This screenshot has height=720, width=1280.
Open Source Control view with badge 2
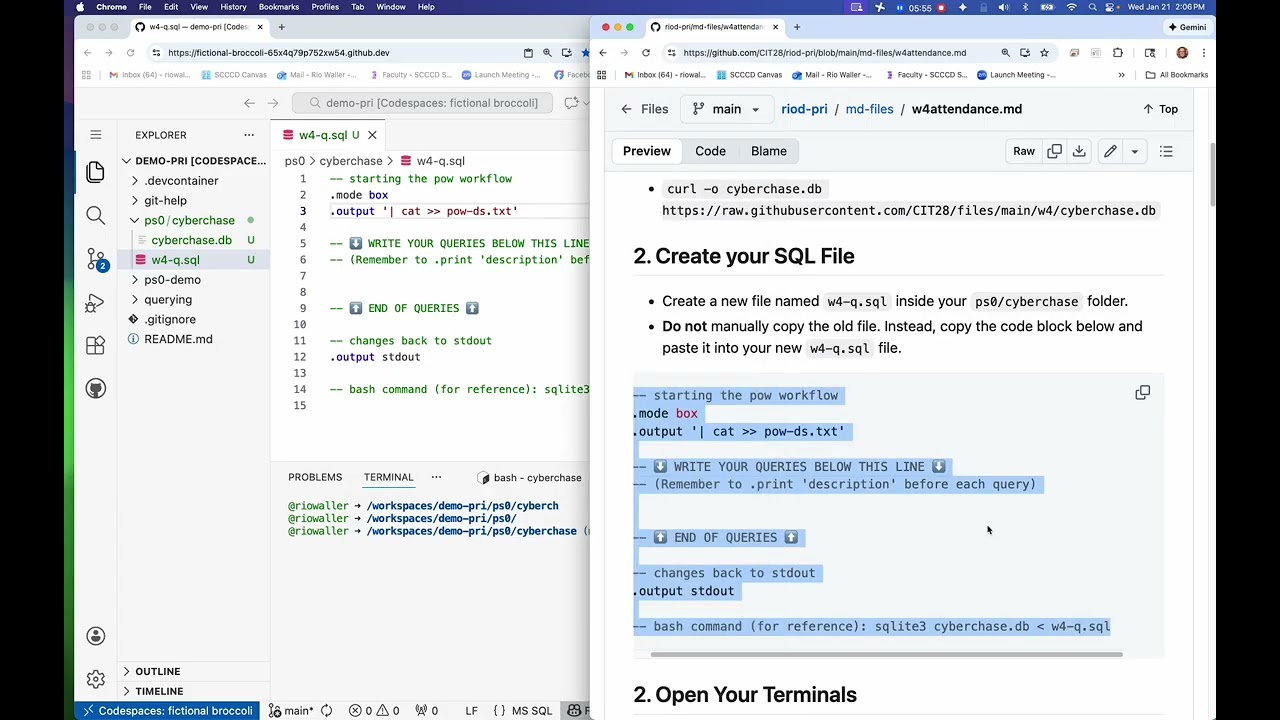point(96,259)
